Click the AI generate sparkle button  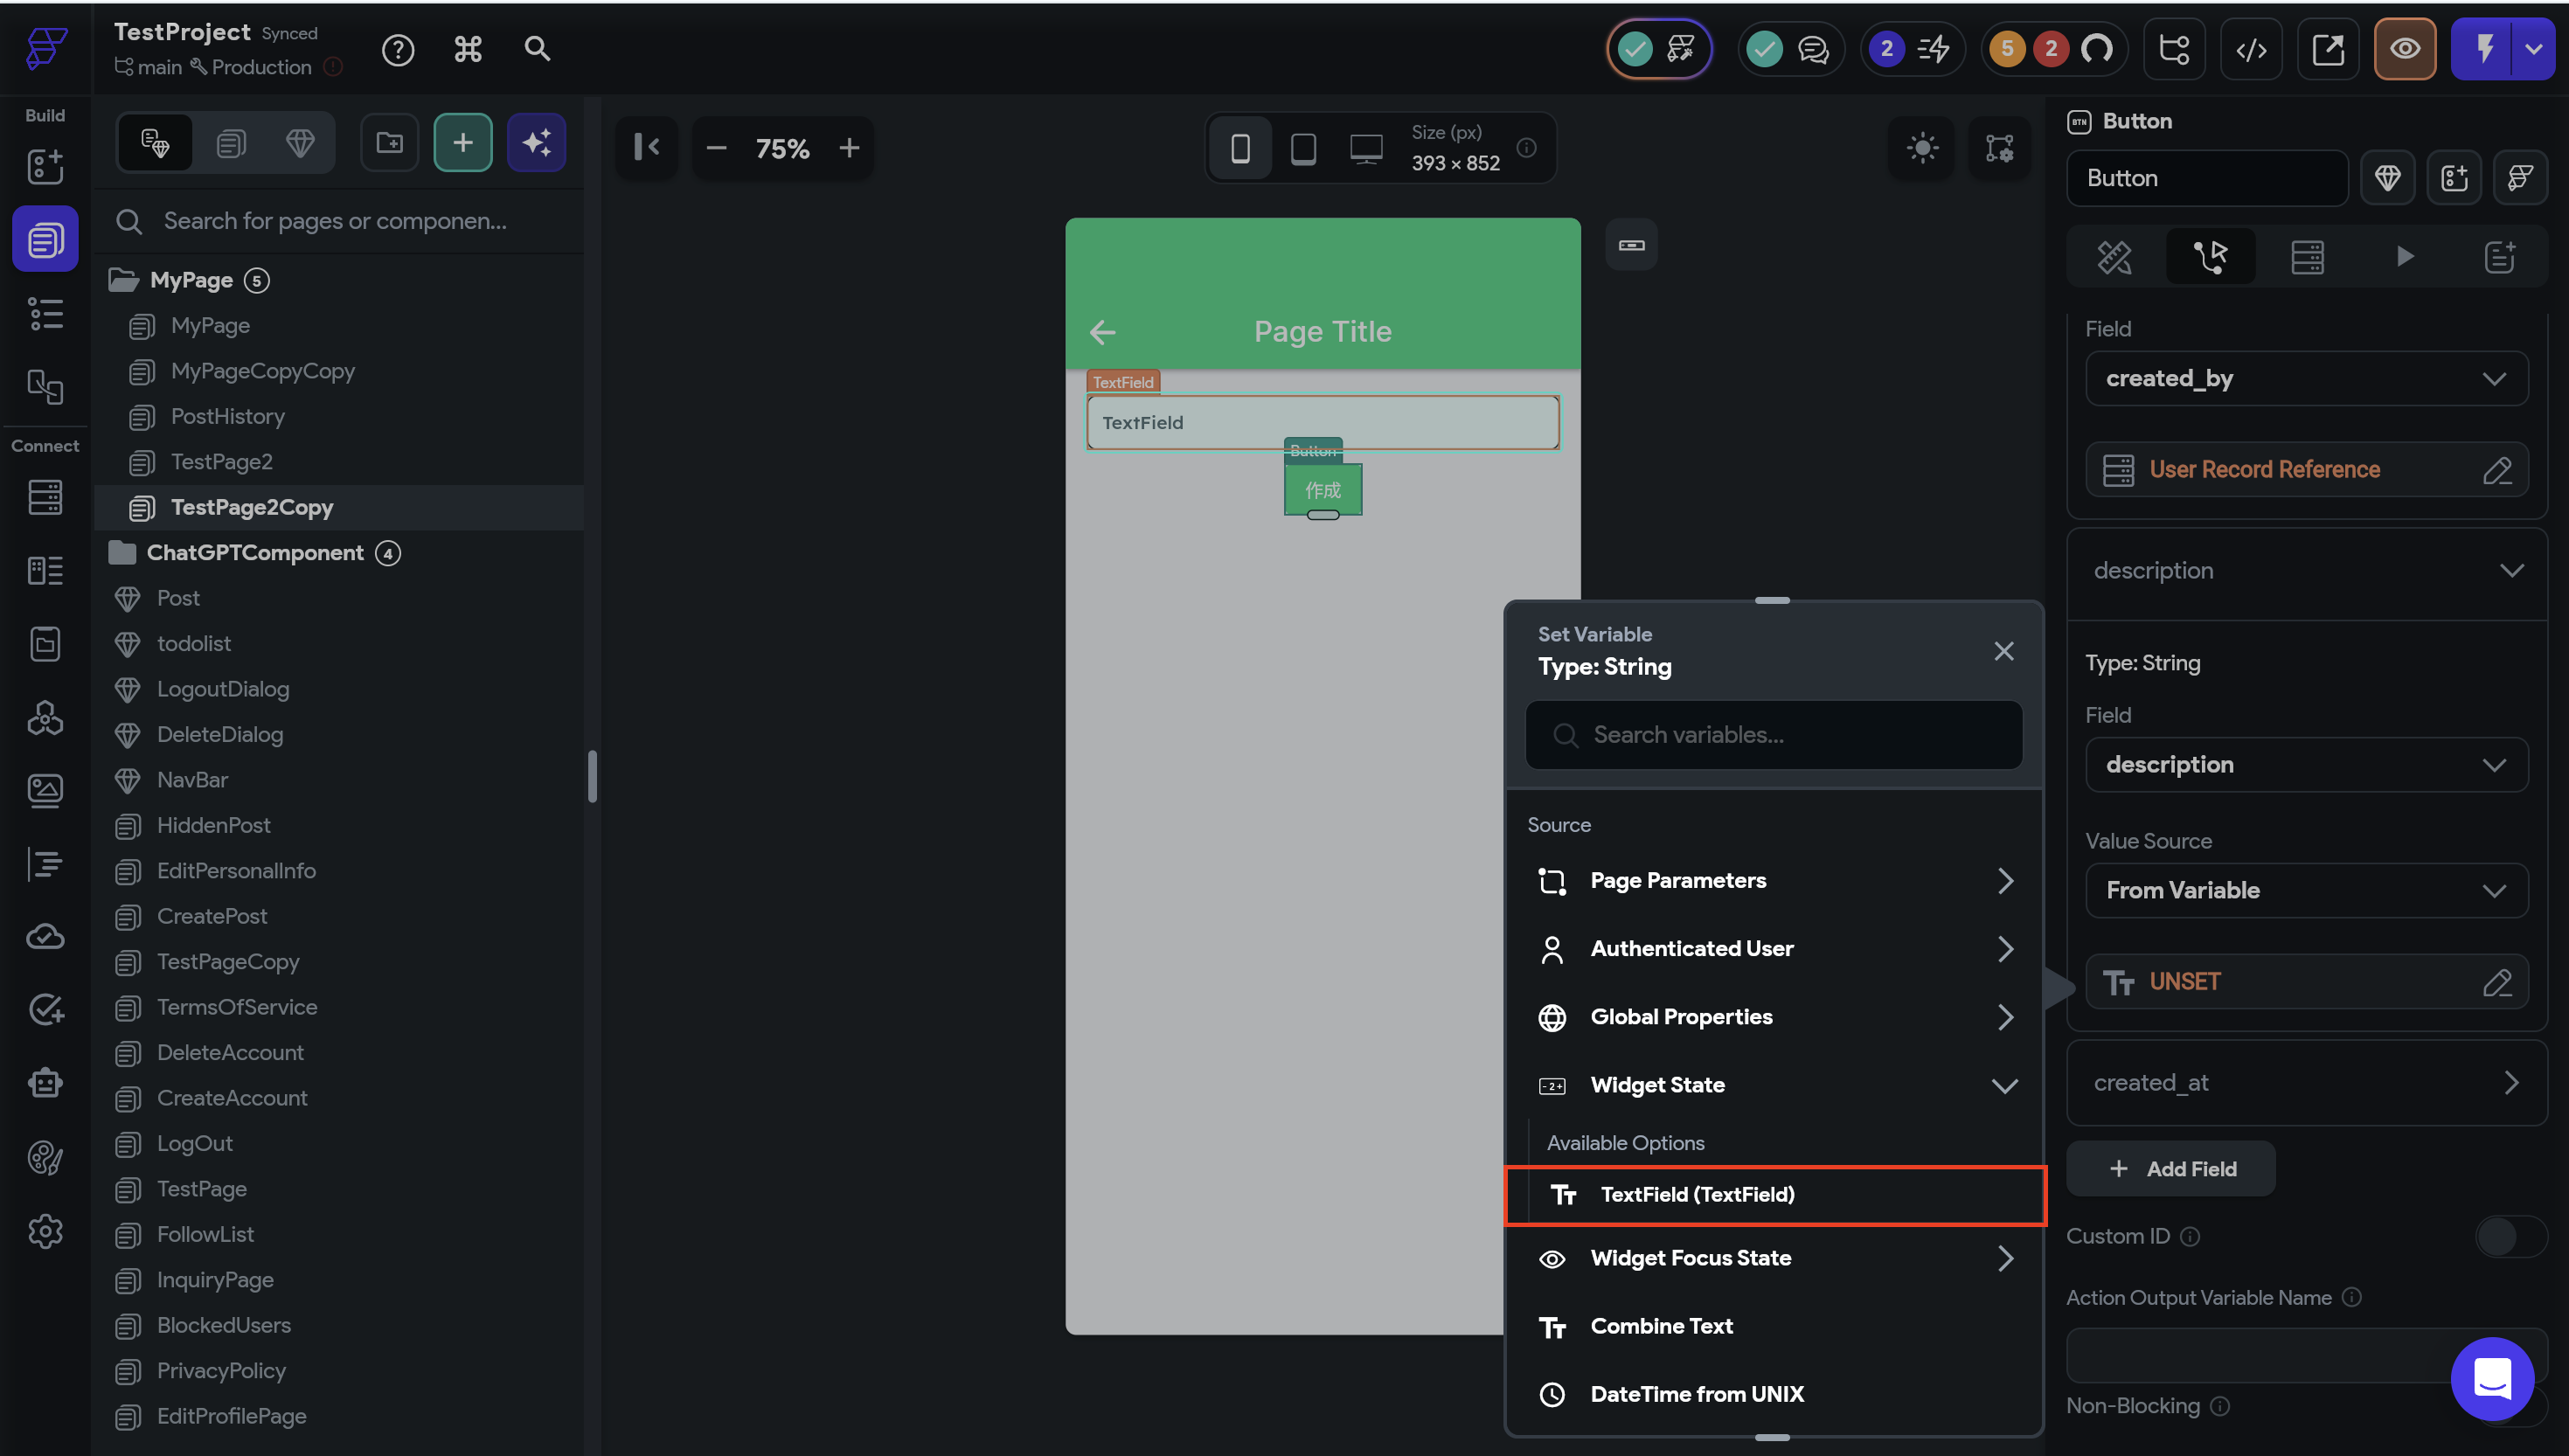coord(536,143)
